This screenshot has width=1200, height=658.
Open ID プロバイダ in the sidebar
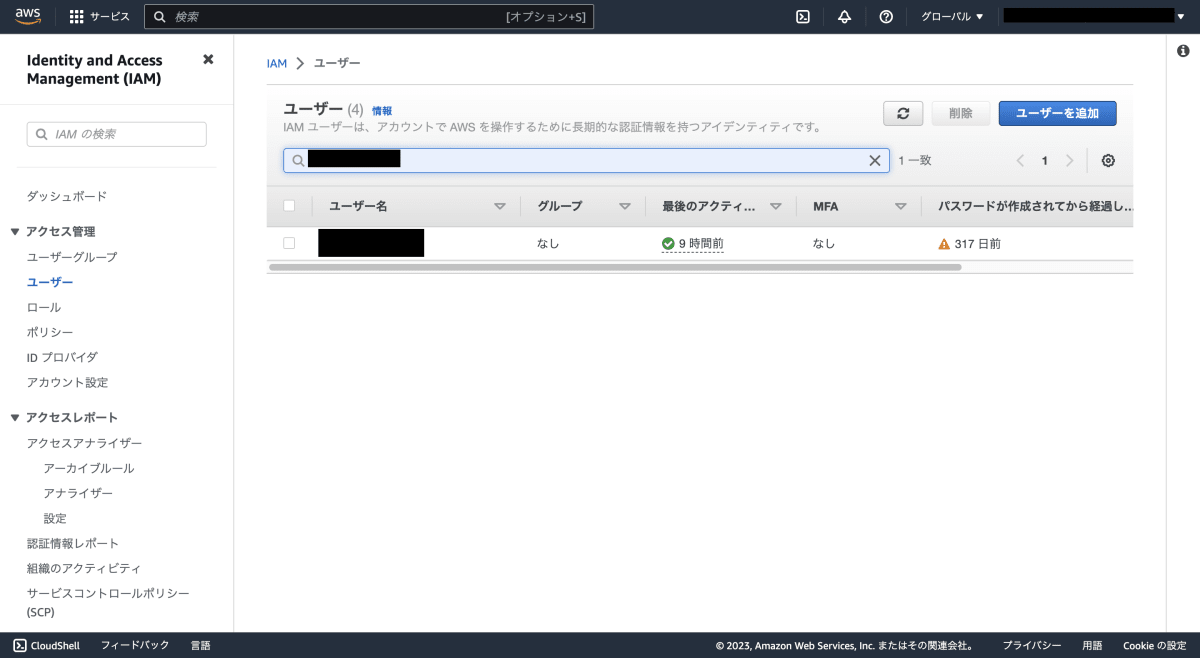click(62, 357)
